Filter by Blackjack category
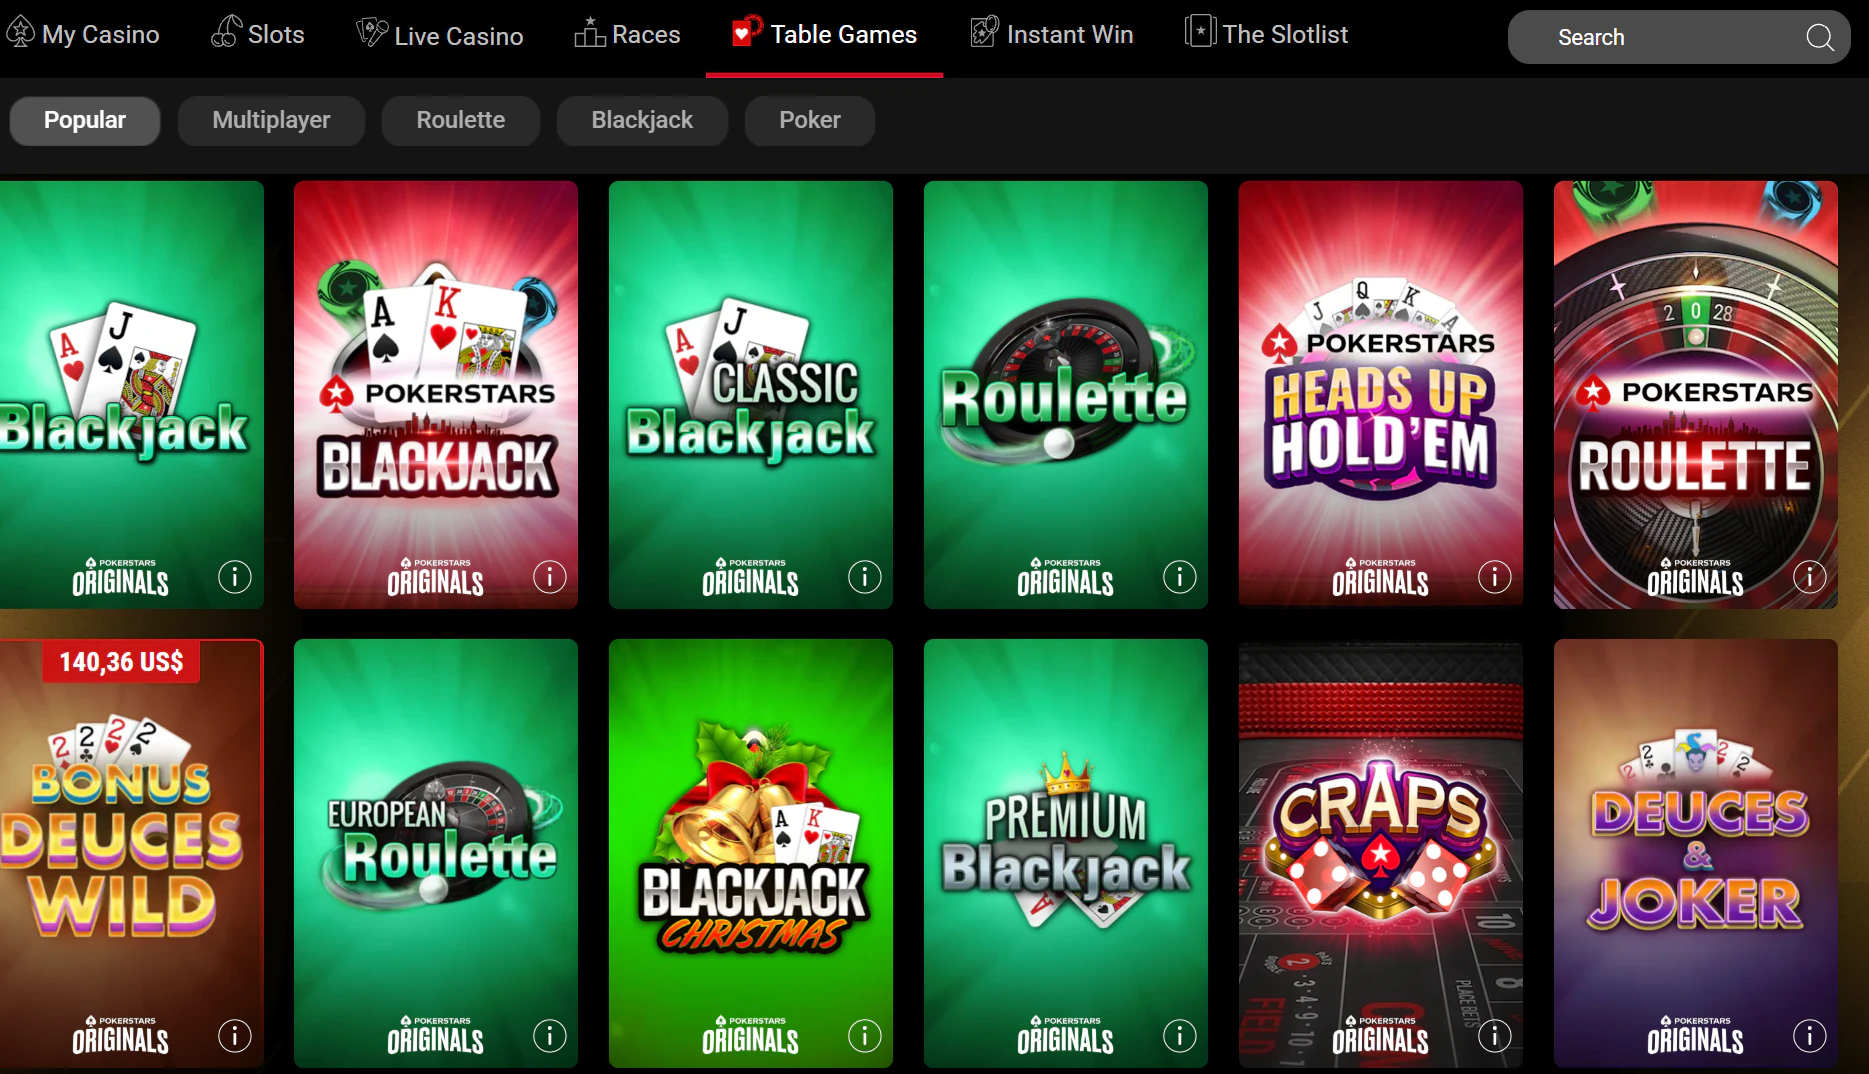This screenshot has height=1074, width=1869. (x=642, y=121)
